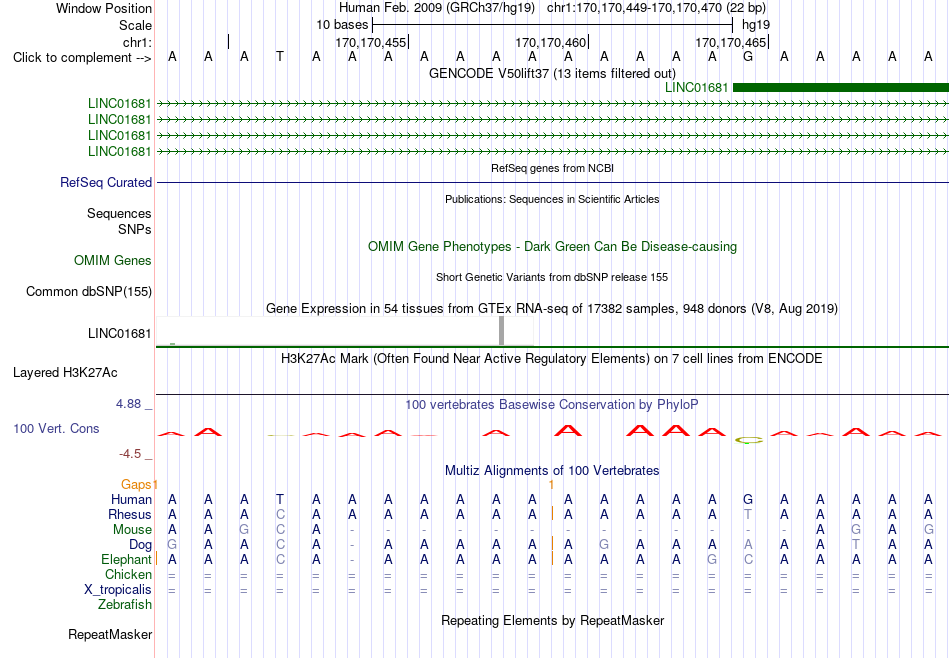Click the SNPs track label
This screenshot has height=658, width=950.
point(135,229)
